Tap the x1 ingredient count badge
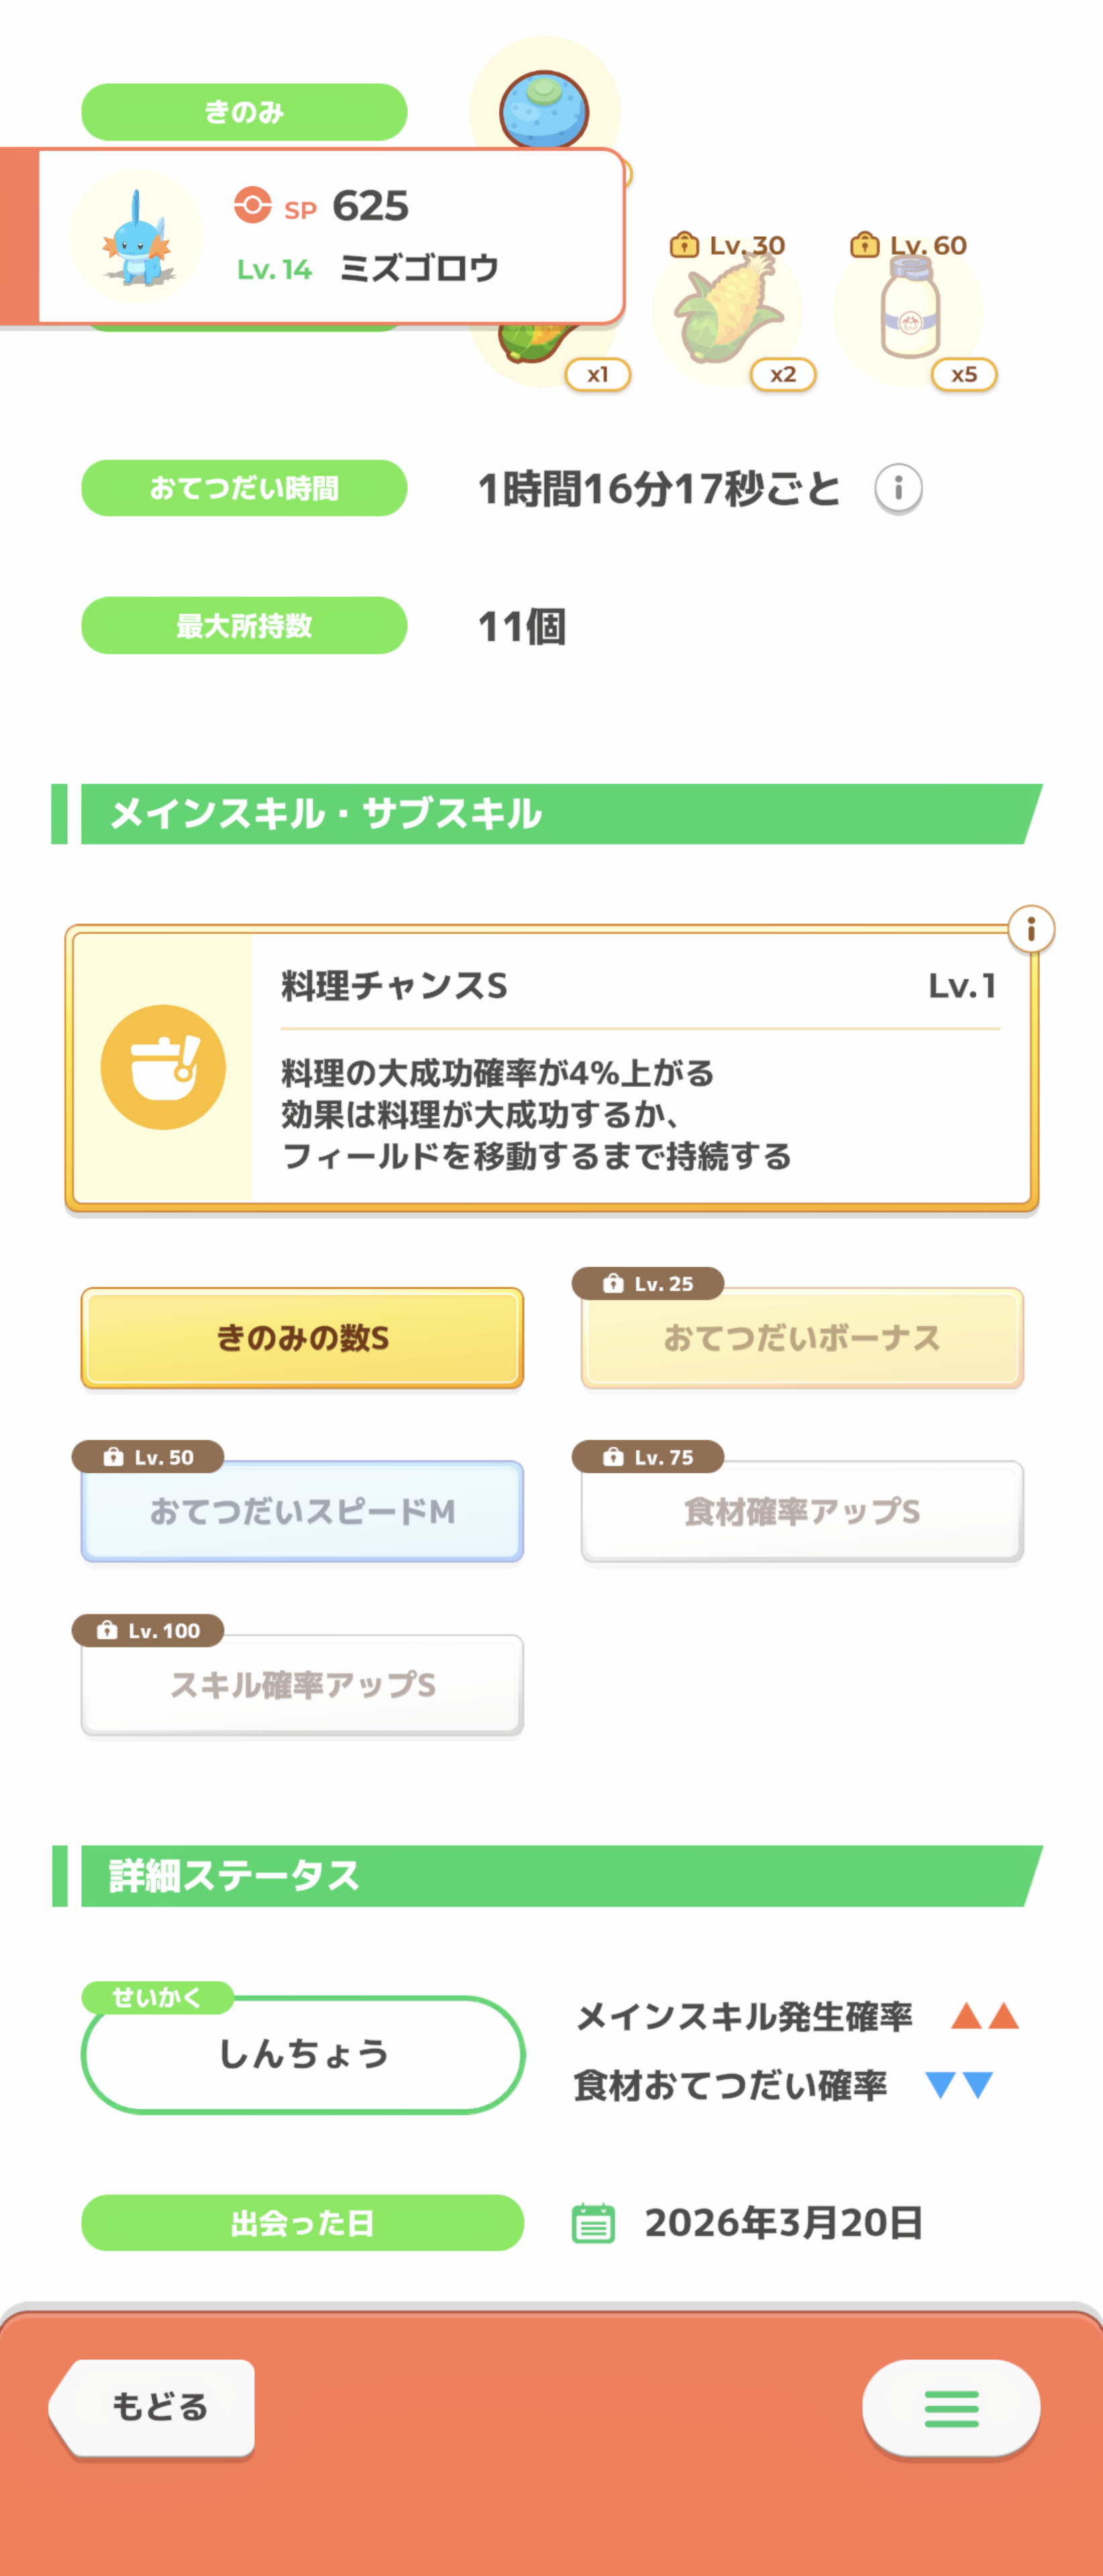 point(597,375)
